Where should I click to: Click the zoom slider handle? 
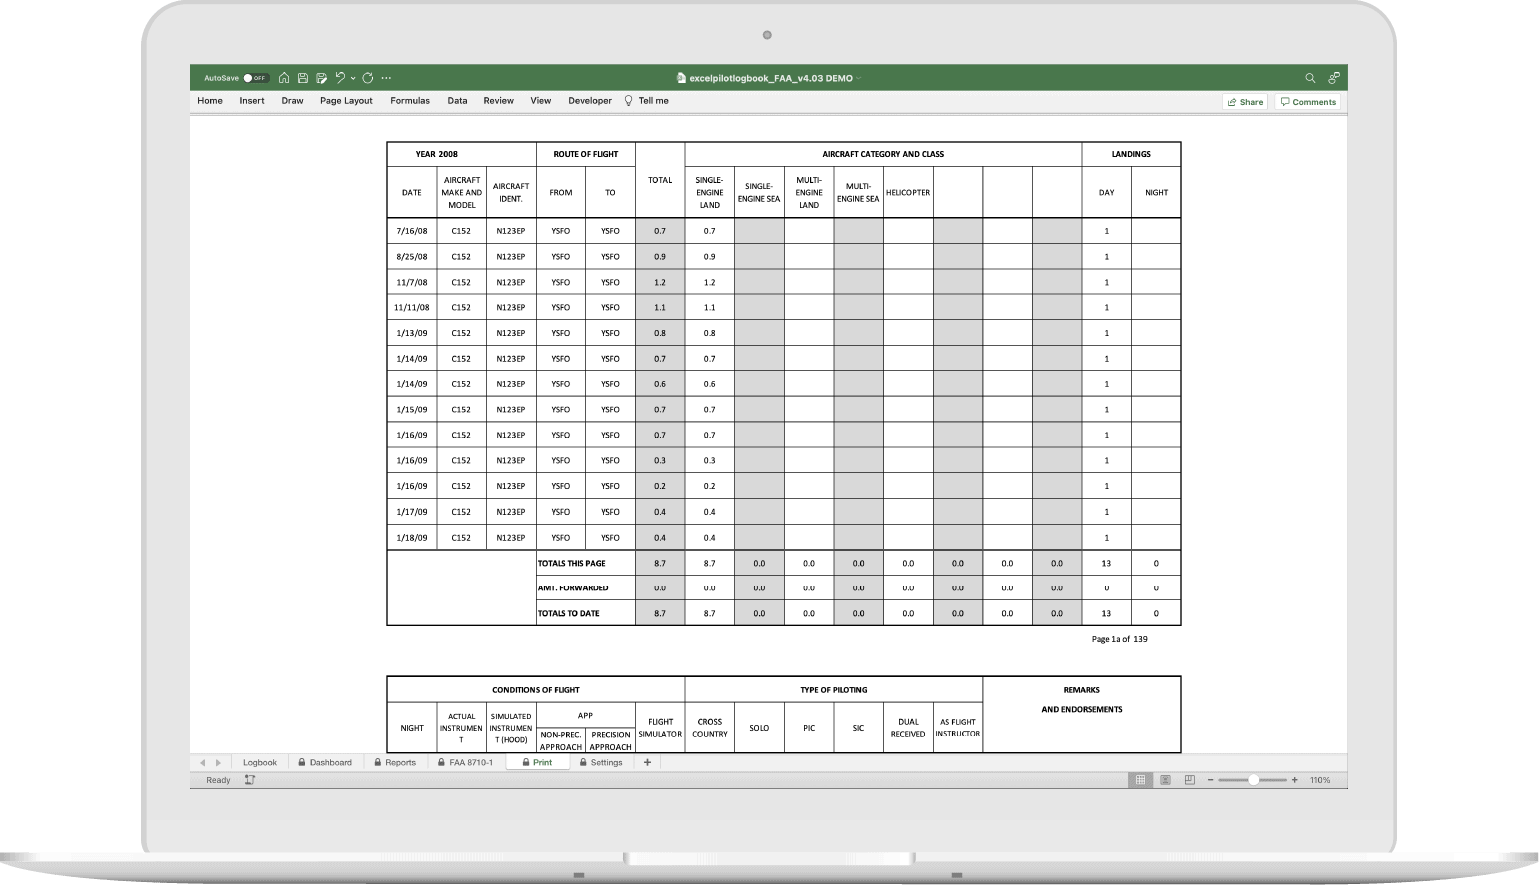(x=1253, y=780)
